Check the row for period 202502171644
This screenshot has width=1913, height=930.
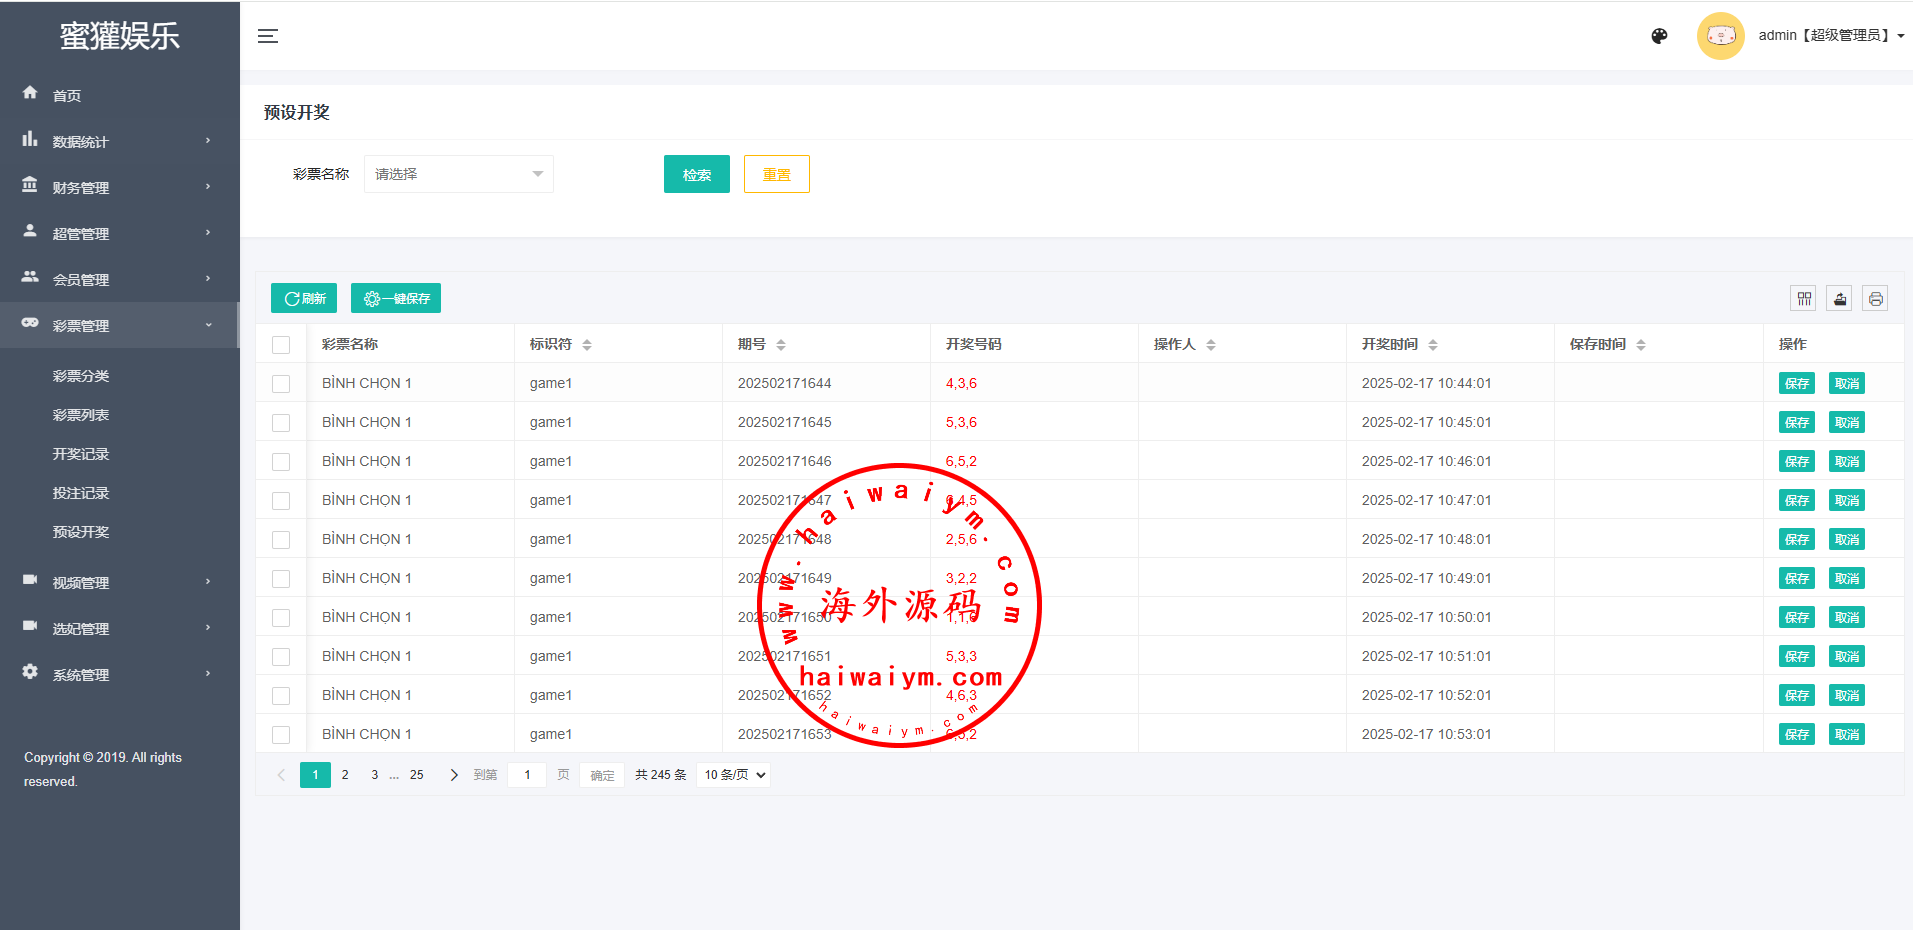[281, 384]
